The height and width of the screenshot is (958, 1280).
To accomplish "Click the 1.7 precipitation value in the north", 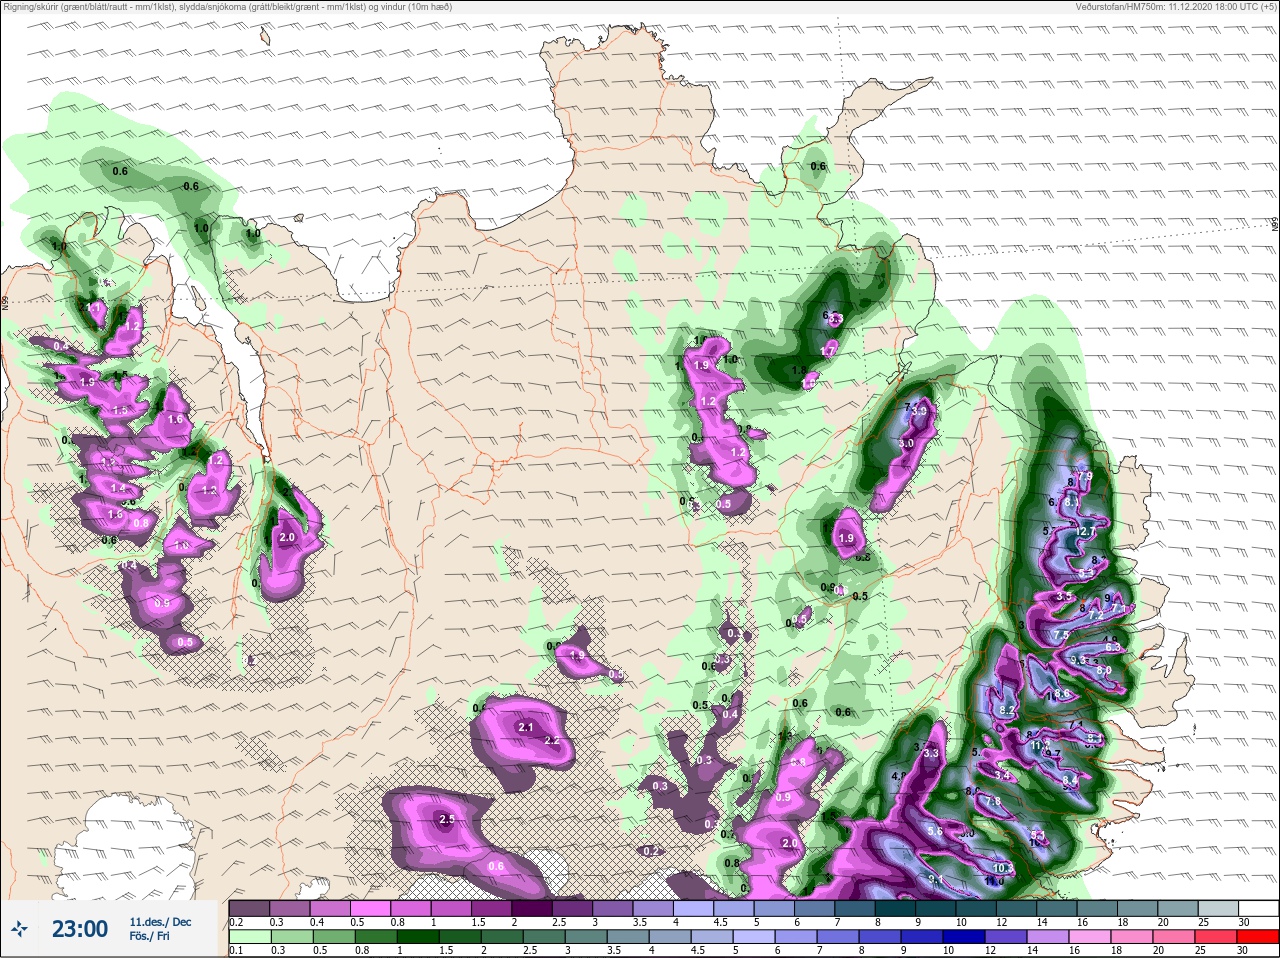I will (828, 351).
